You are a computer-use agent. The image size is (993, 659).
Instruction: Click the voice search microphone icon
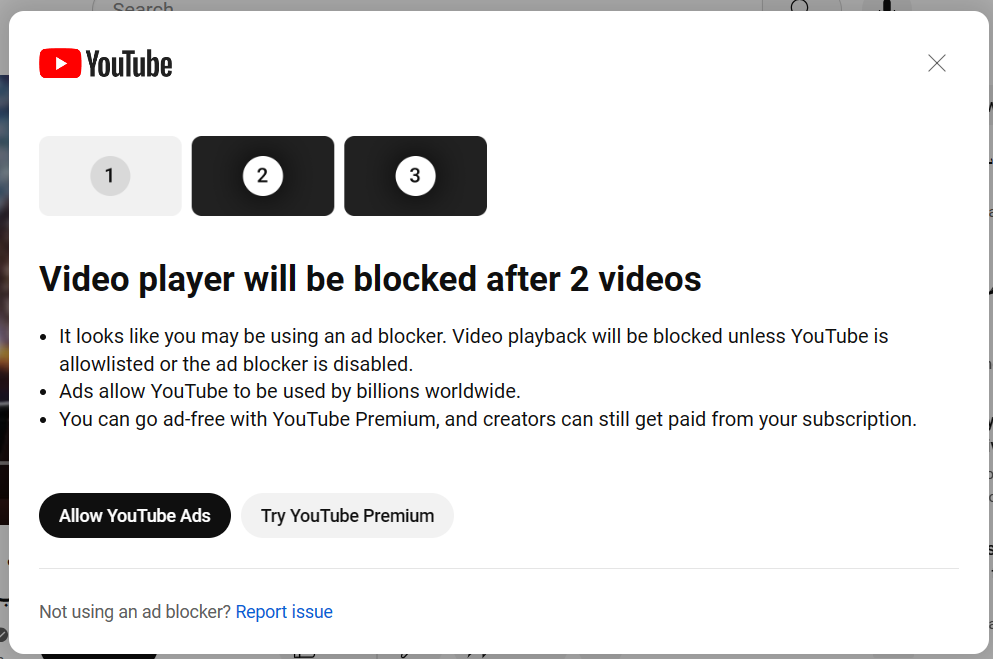(x=886, y=7)
